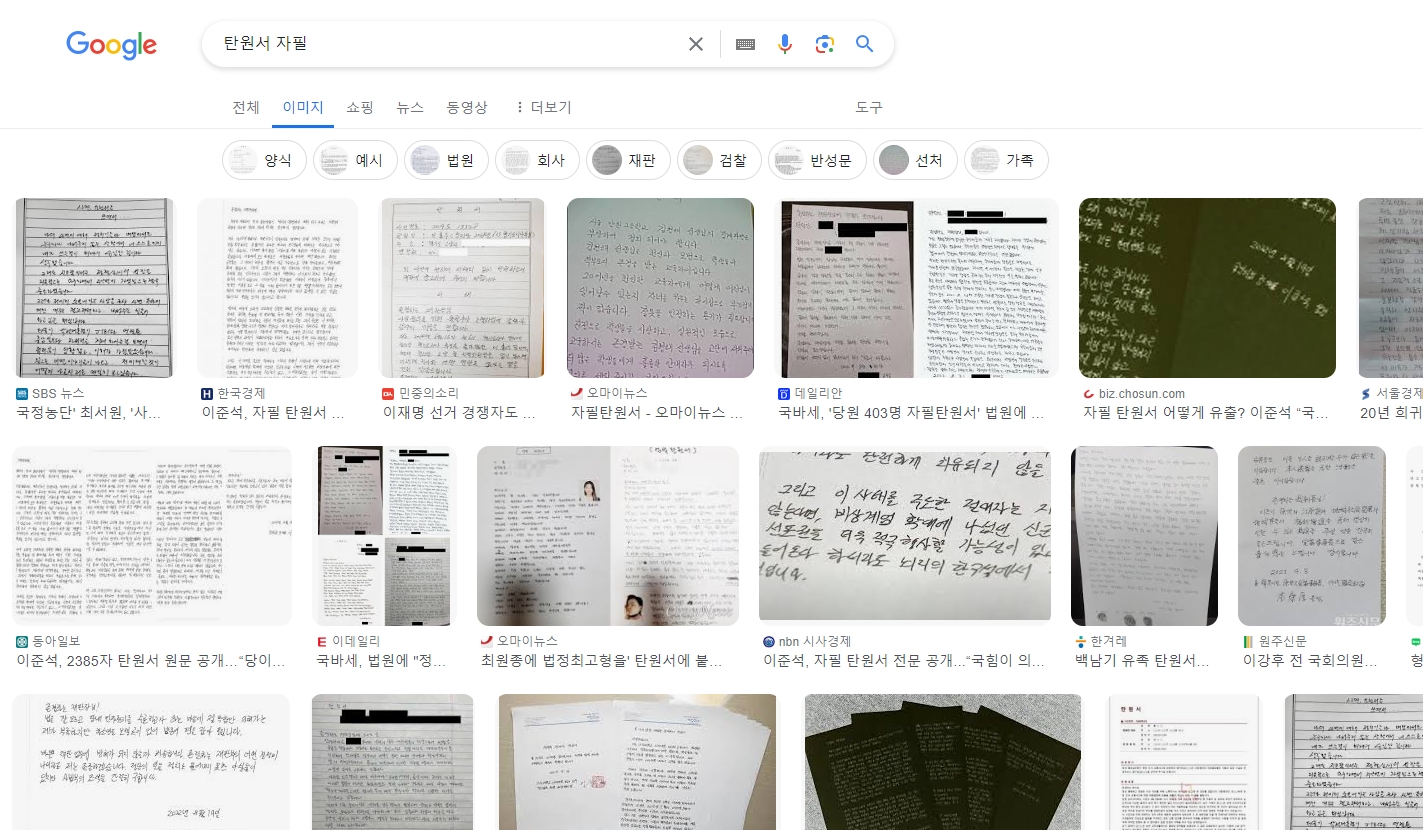Image resolution: width=1423 pixels, height=830 pixels.
Task: Open the 이데일리 image thumbnail
Action: click(x=384, y=536)
